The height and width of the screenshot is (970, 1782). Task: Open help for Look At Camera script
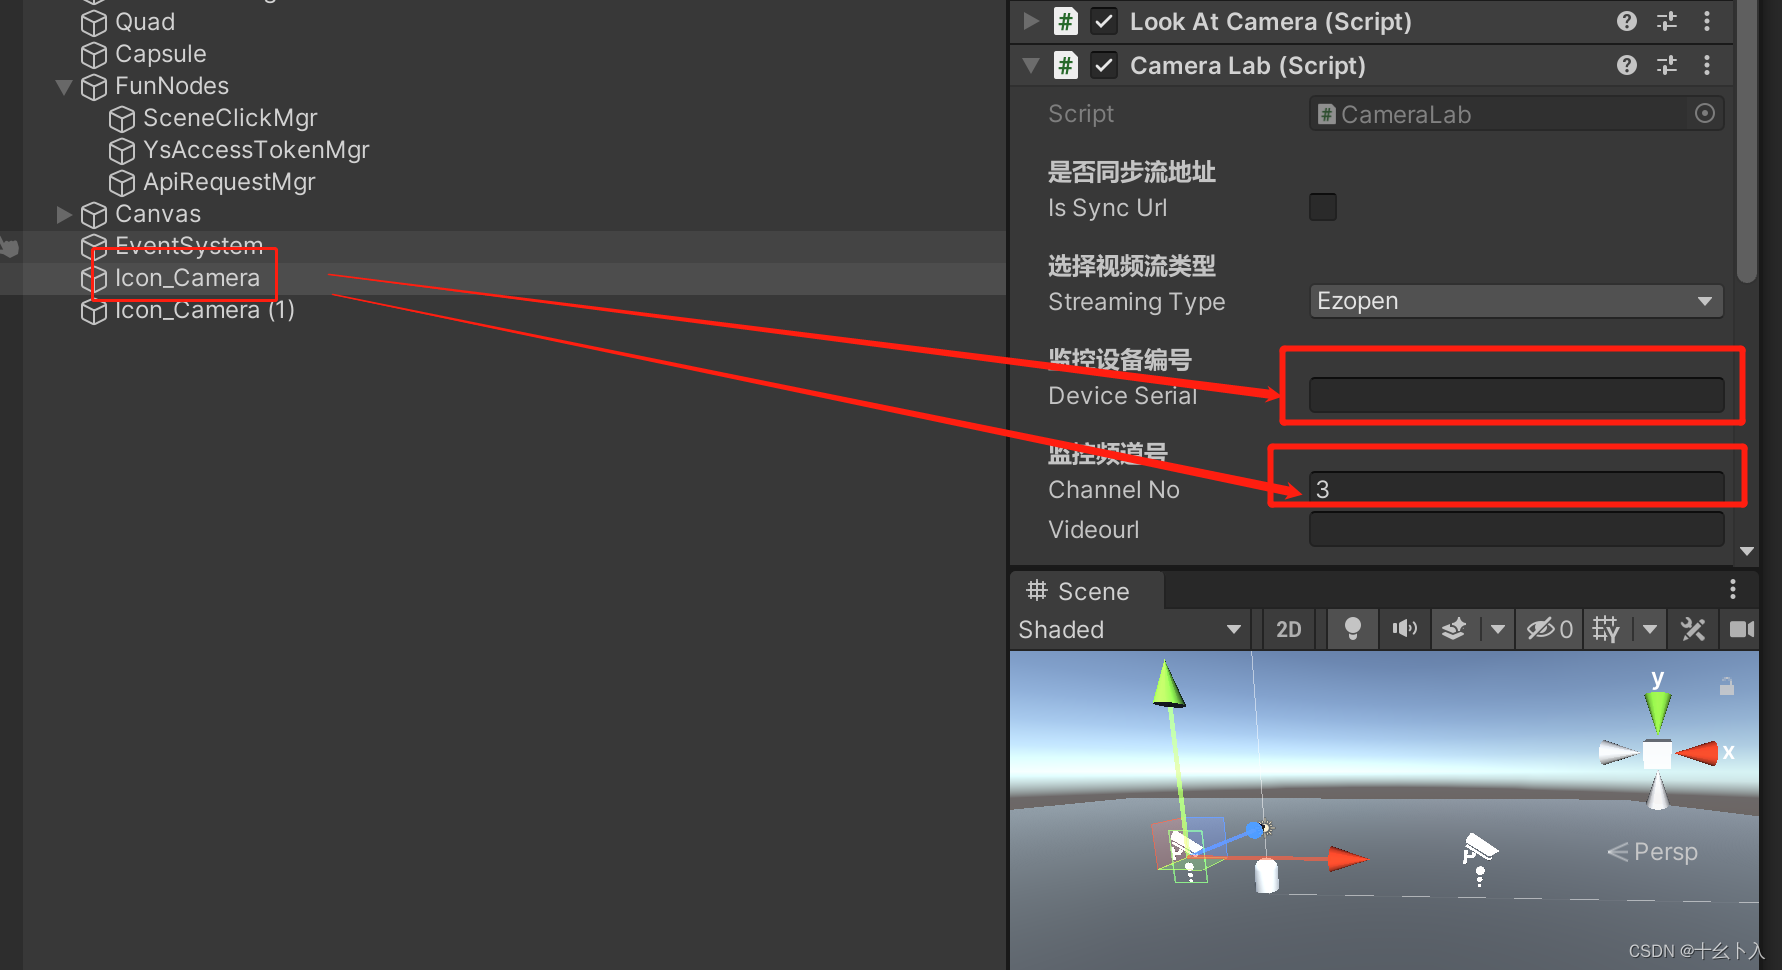pos(1627,21)
